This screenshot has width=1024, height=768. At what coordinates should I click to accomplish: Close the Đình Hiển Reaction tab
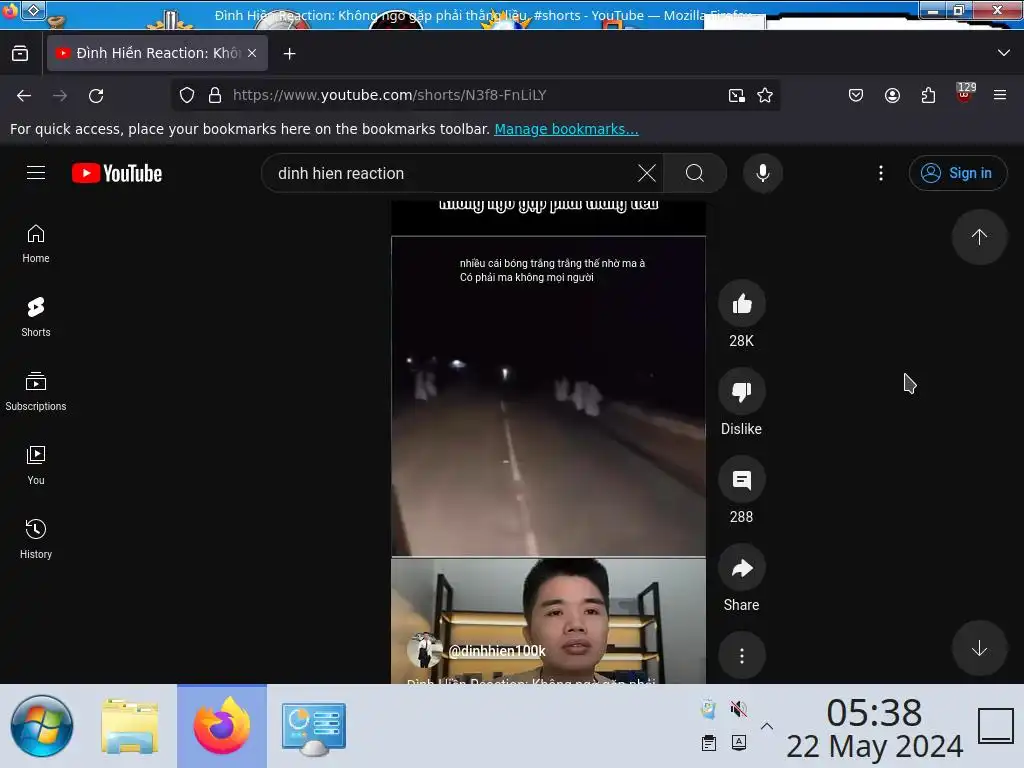[x=252, y=53]
